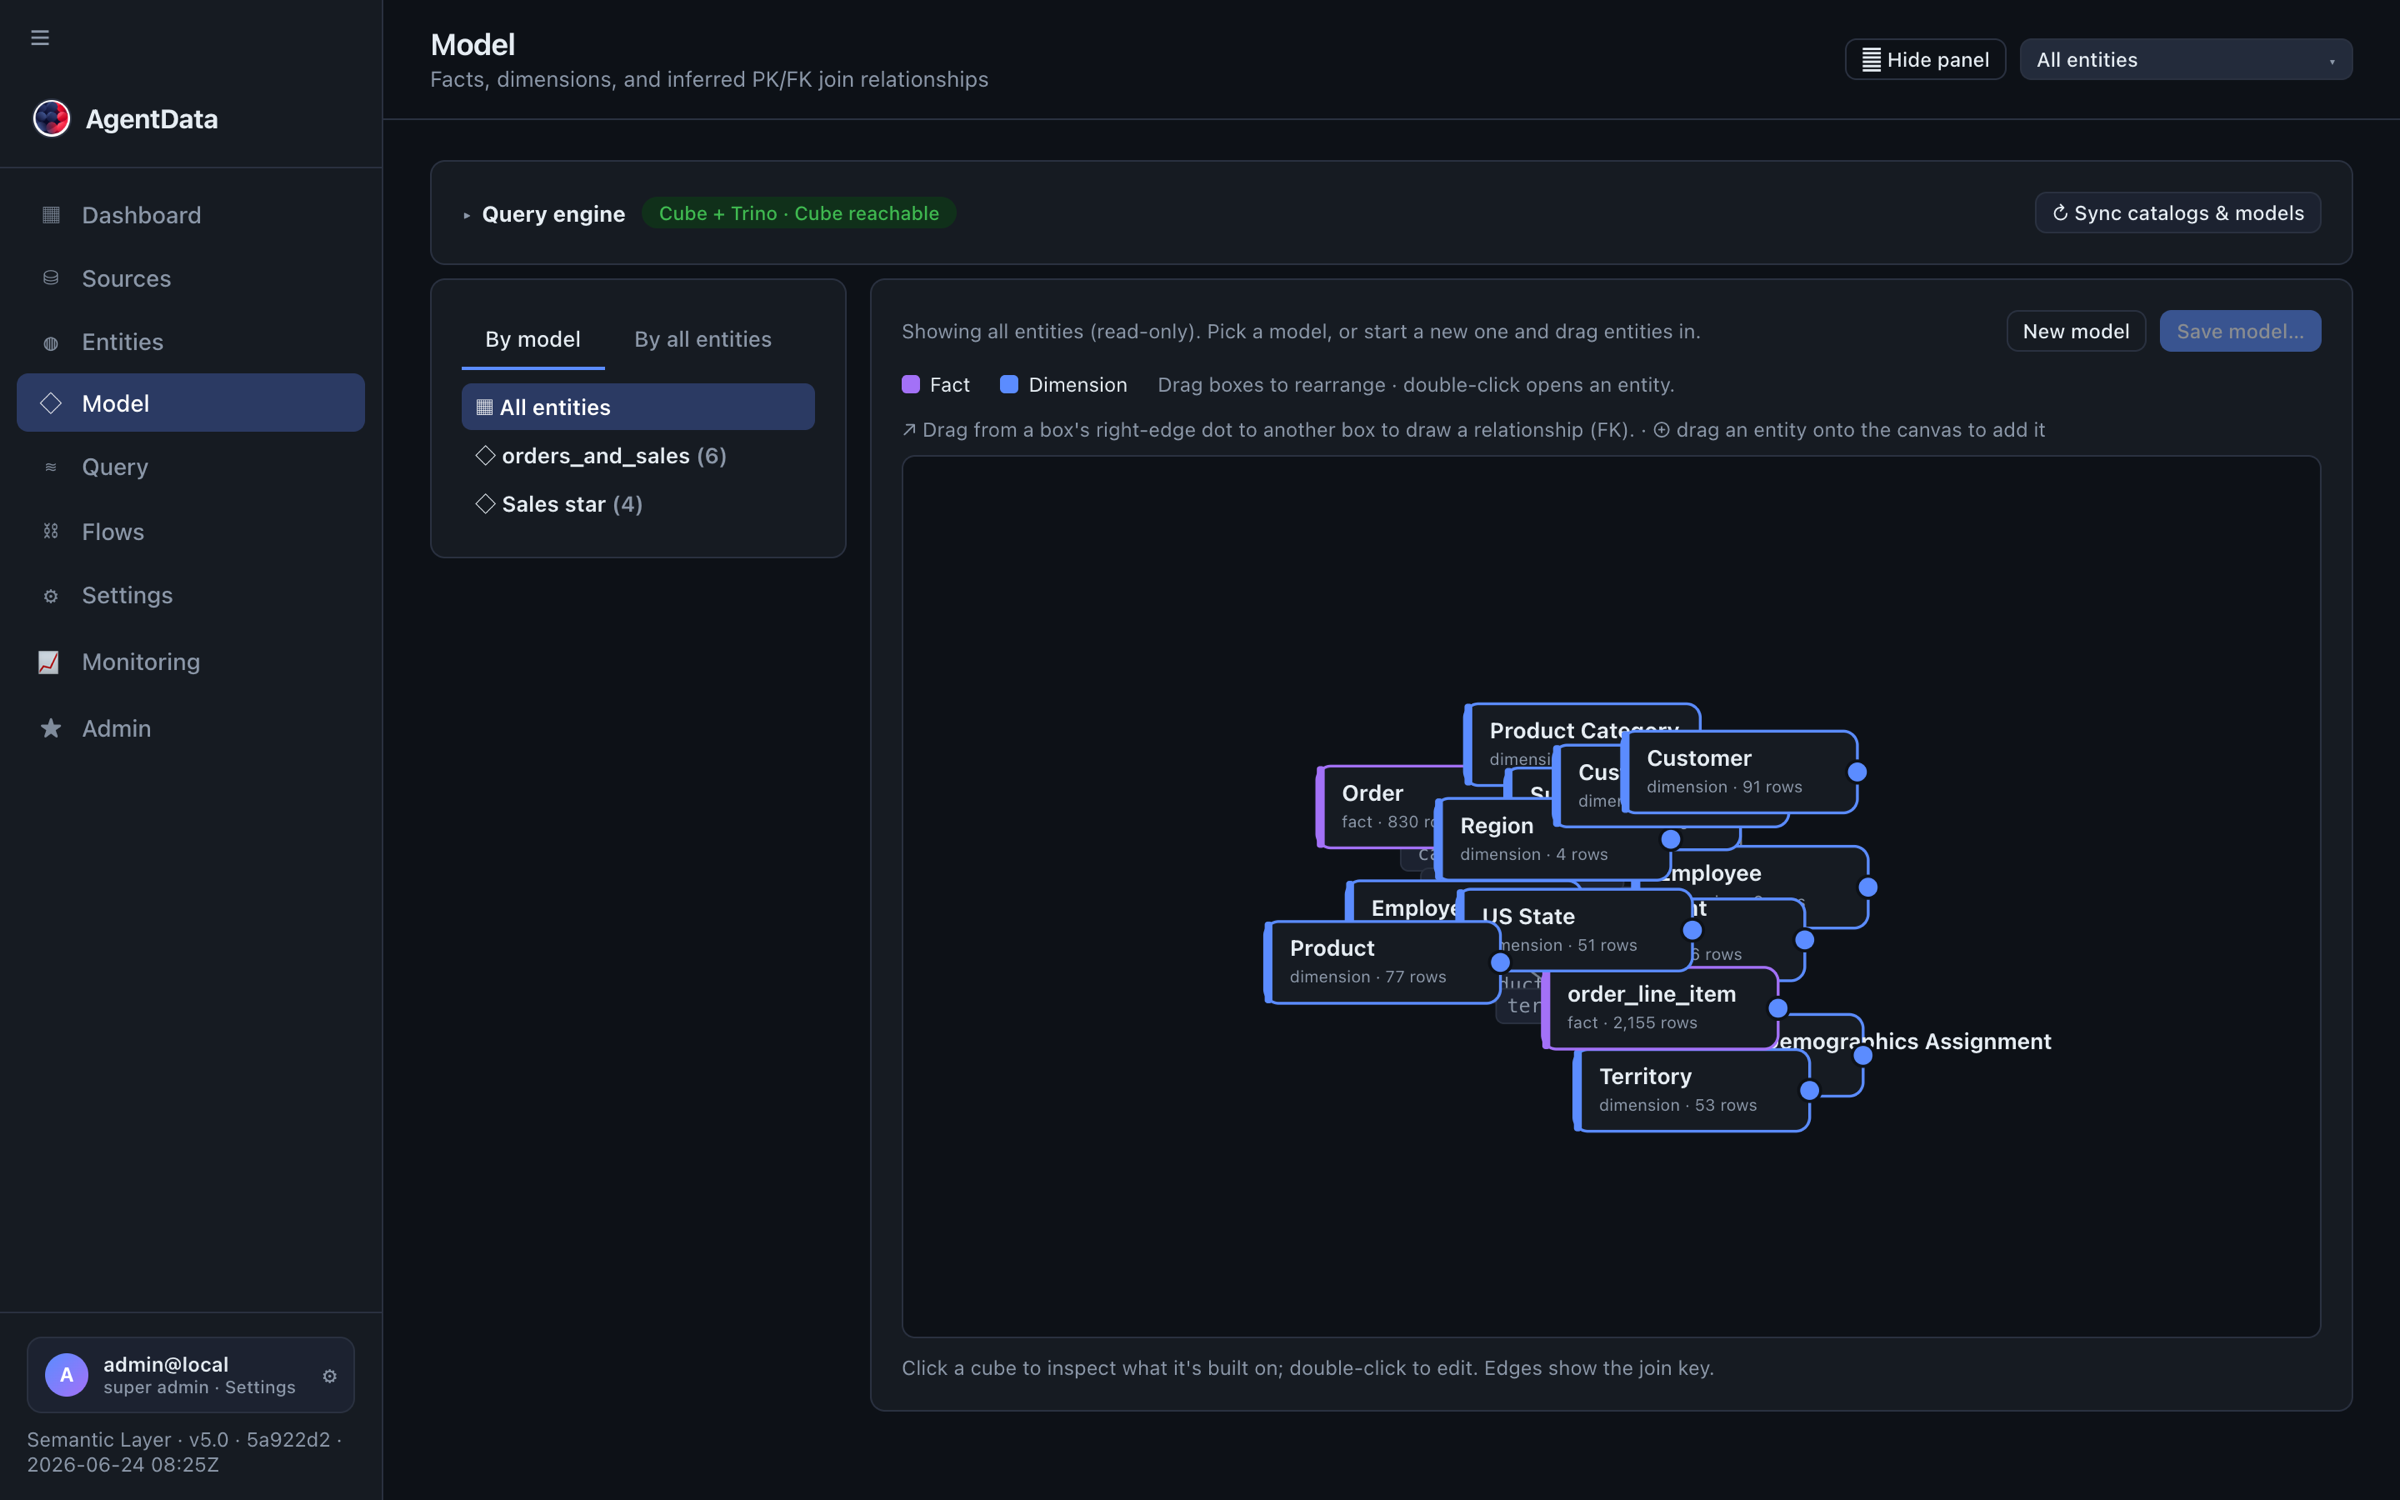Open Settings via its gear icon
2400x1500 pixels.
pyautogui.click(x=51, y=596)
